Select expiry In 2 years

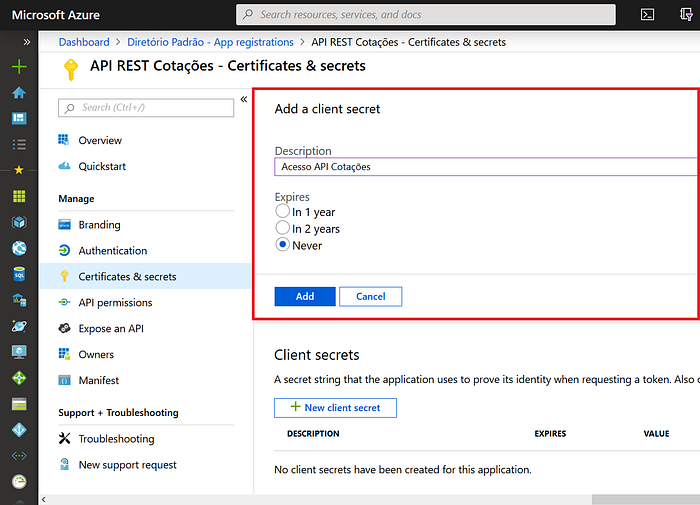[282, 228]
